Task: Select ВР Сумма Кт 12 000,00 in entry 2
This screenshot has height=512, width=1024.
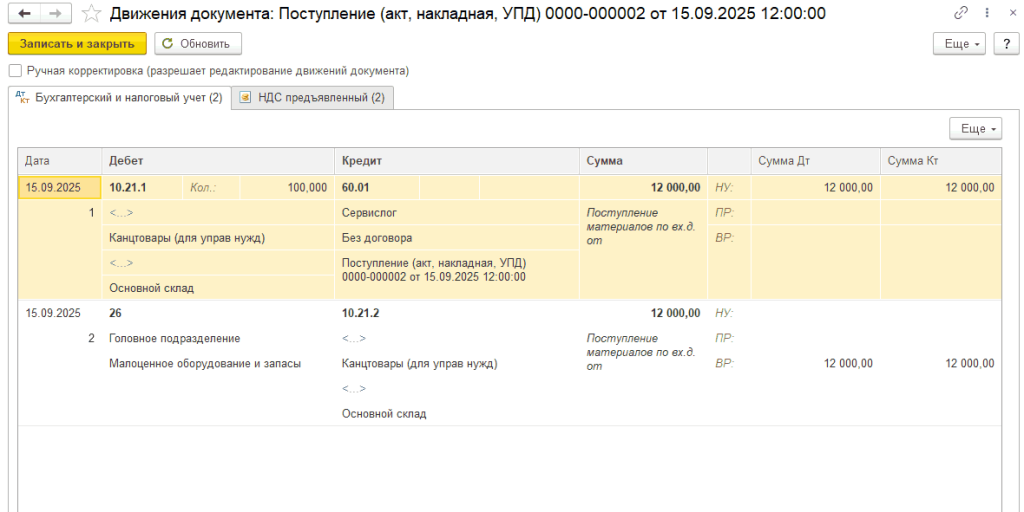Action: tap(940, 364)
